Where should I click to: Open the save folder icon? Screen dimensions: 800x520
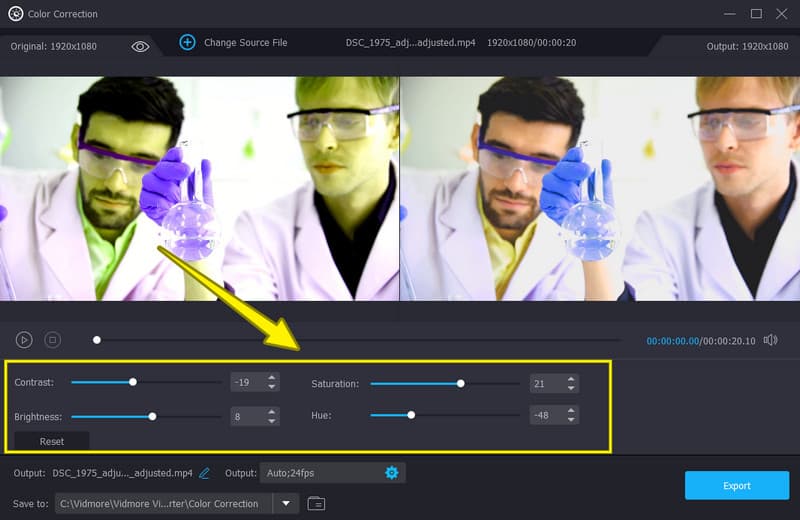(316, 503)
